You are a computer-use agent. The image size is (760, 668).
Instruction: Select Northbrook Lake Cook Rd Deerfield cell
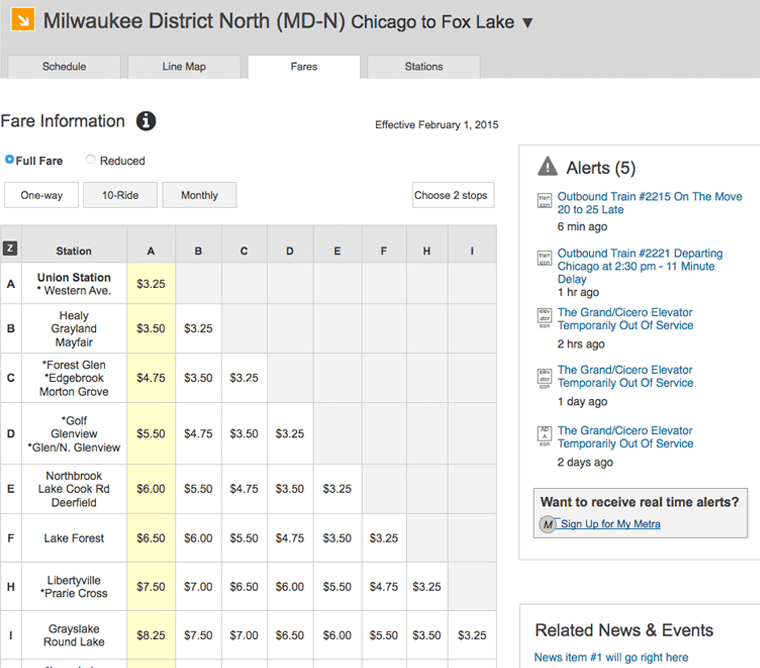[74, 489]
